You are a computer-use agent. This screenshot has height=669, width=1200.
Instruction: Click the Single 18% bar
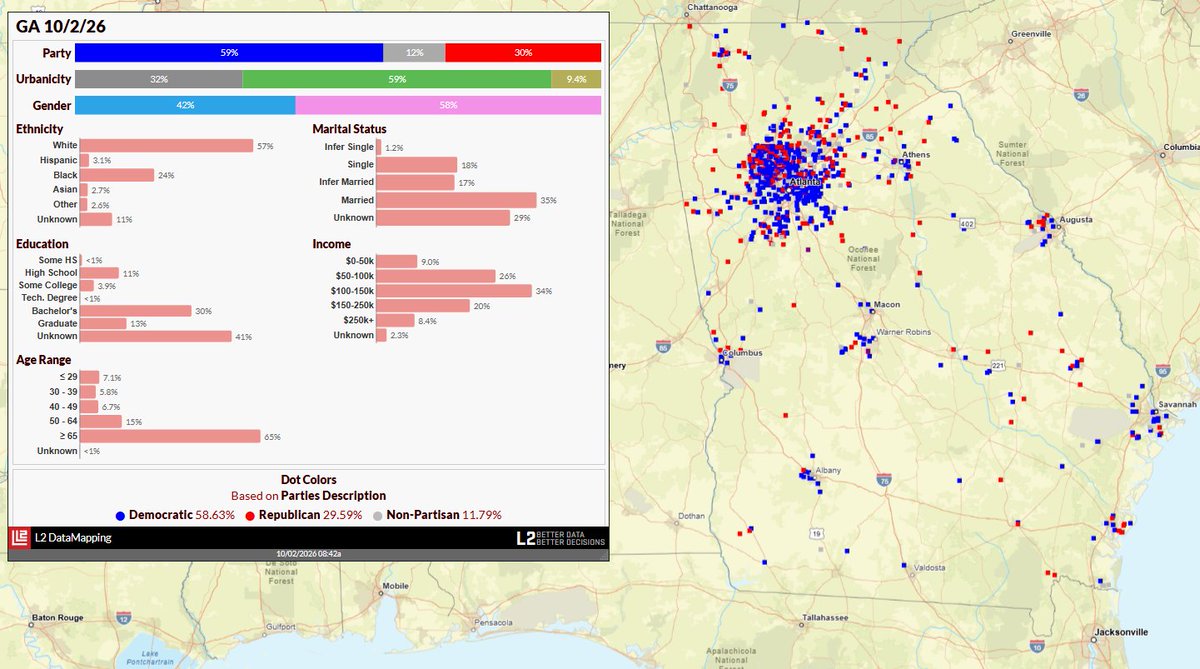tap(417, 164)
